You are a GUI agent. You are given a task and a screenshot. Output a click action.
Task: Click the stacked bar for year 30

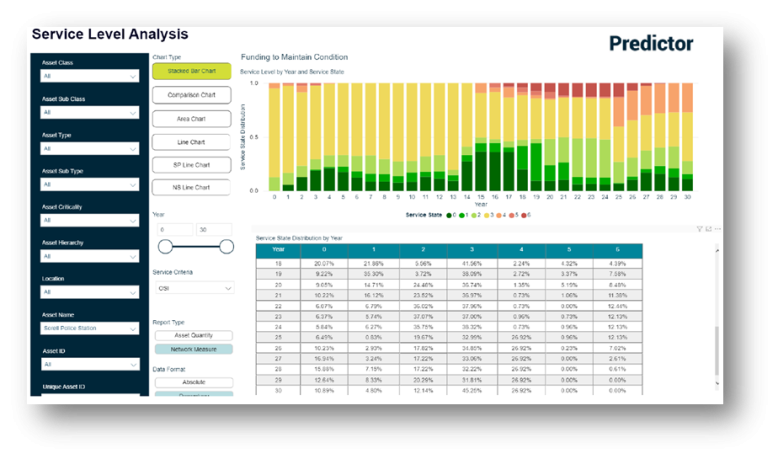click(687, 137)
